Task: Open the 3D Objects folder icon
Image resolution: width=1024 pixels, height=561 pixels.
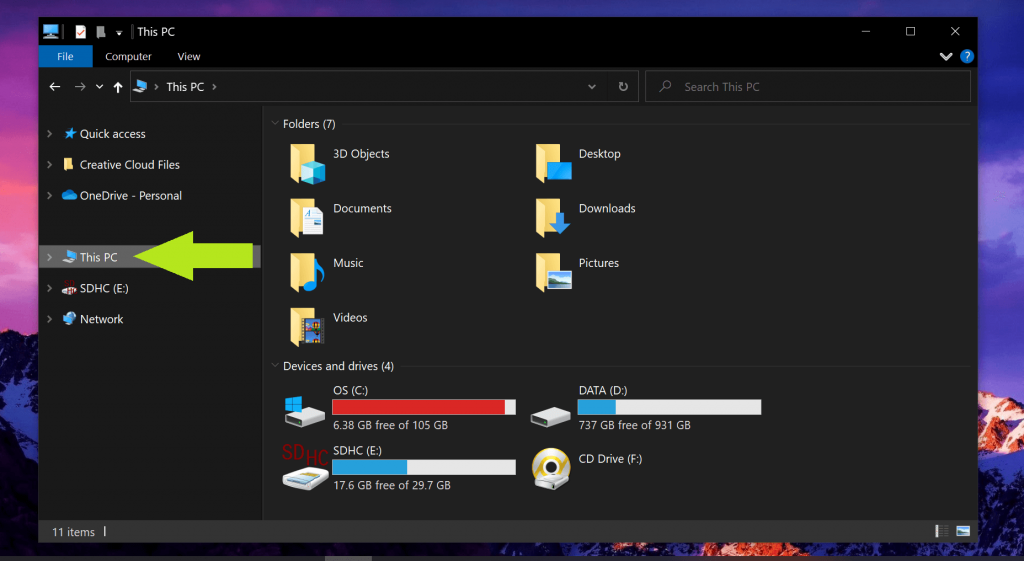Action: point(308,163)
